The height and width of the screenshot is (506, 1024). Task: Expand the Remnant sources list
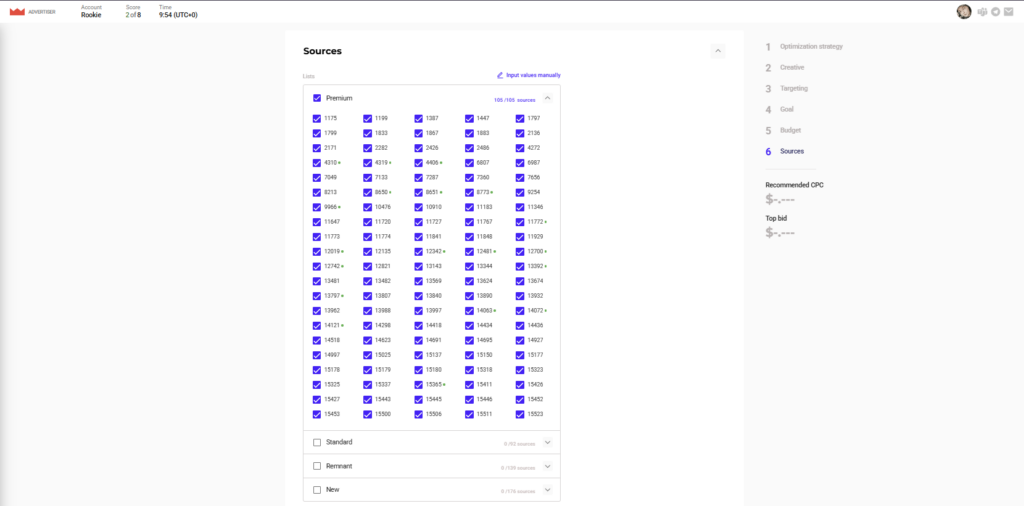point(547,466)
